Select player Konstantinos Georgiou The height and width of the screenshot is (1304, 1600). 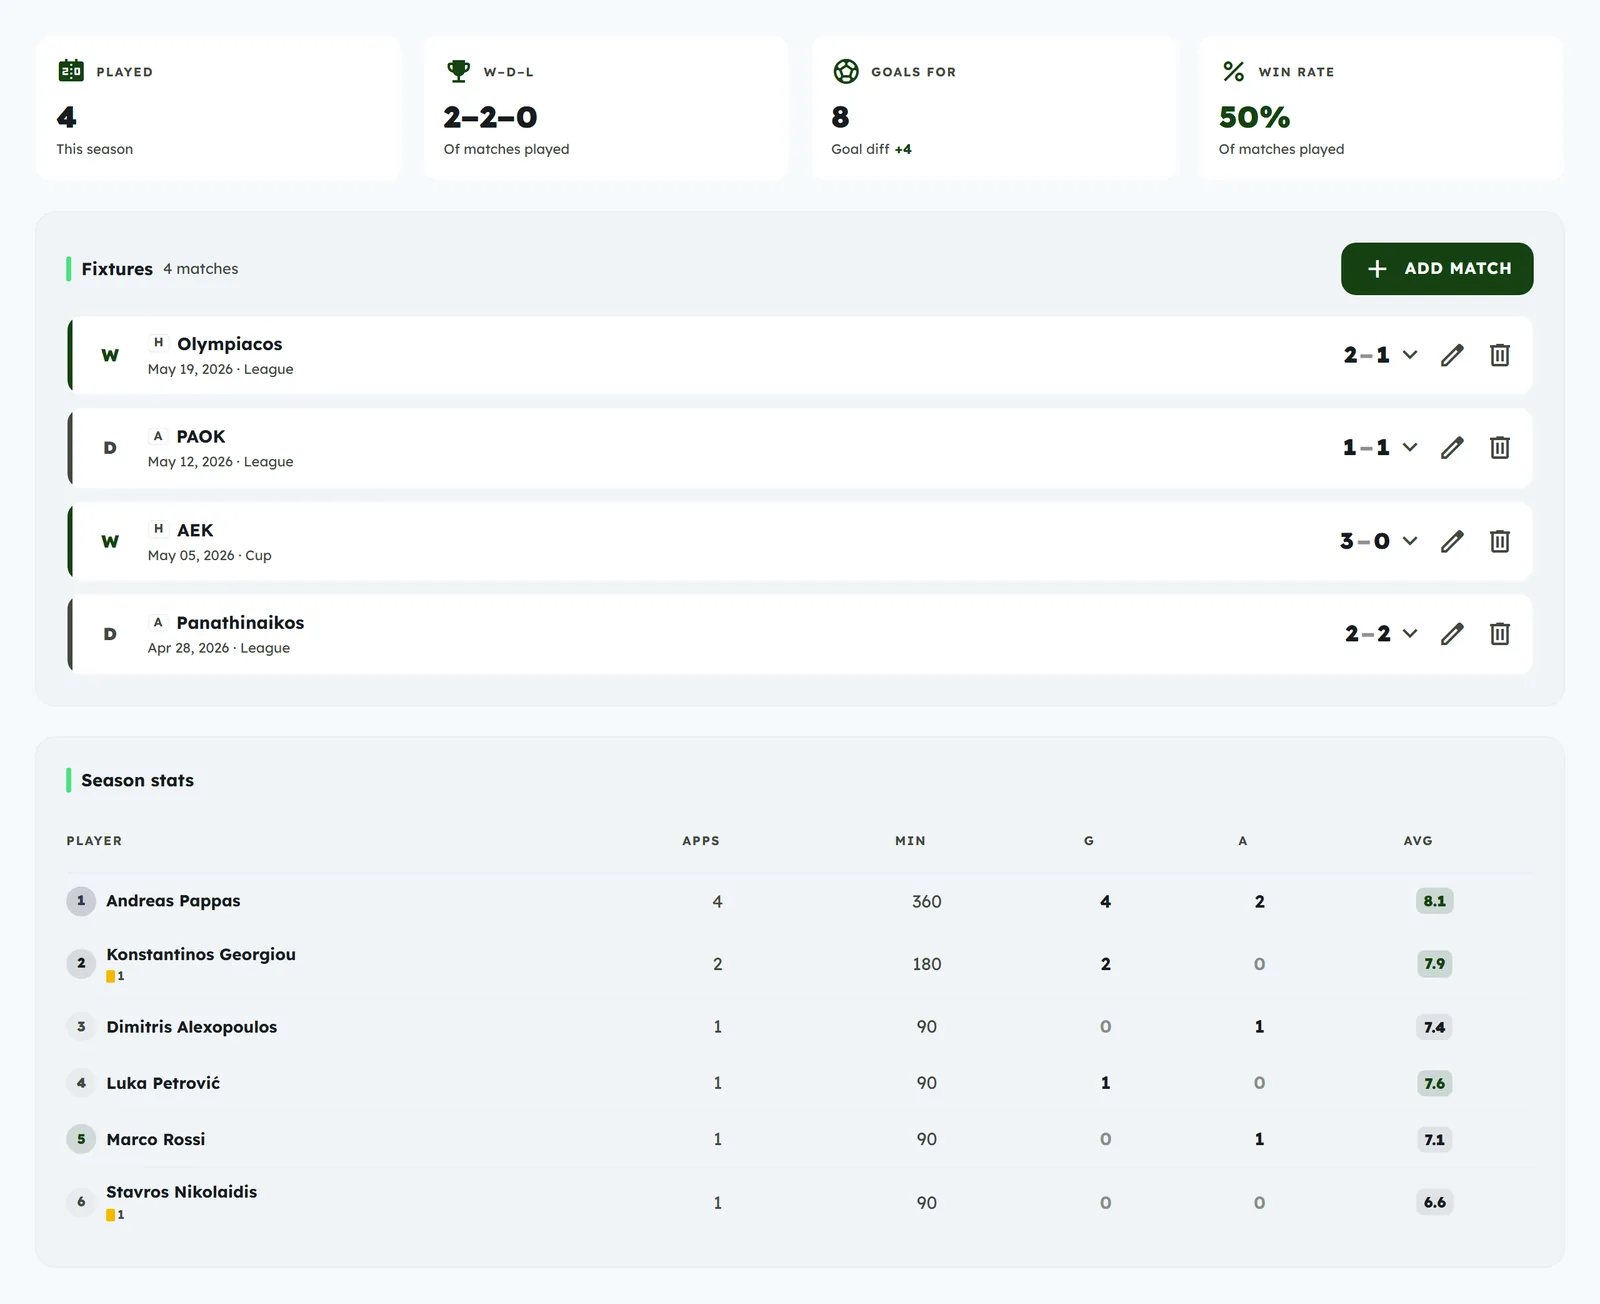[x=201, y=954]
